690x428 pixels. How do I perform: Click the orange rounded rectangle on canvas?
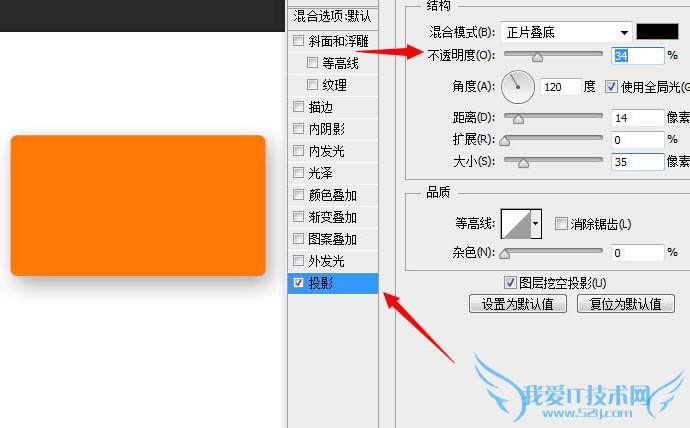138,205
